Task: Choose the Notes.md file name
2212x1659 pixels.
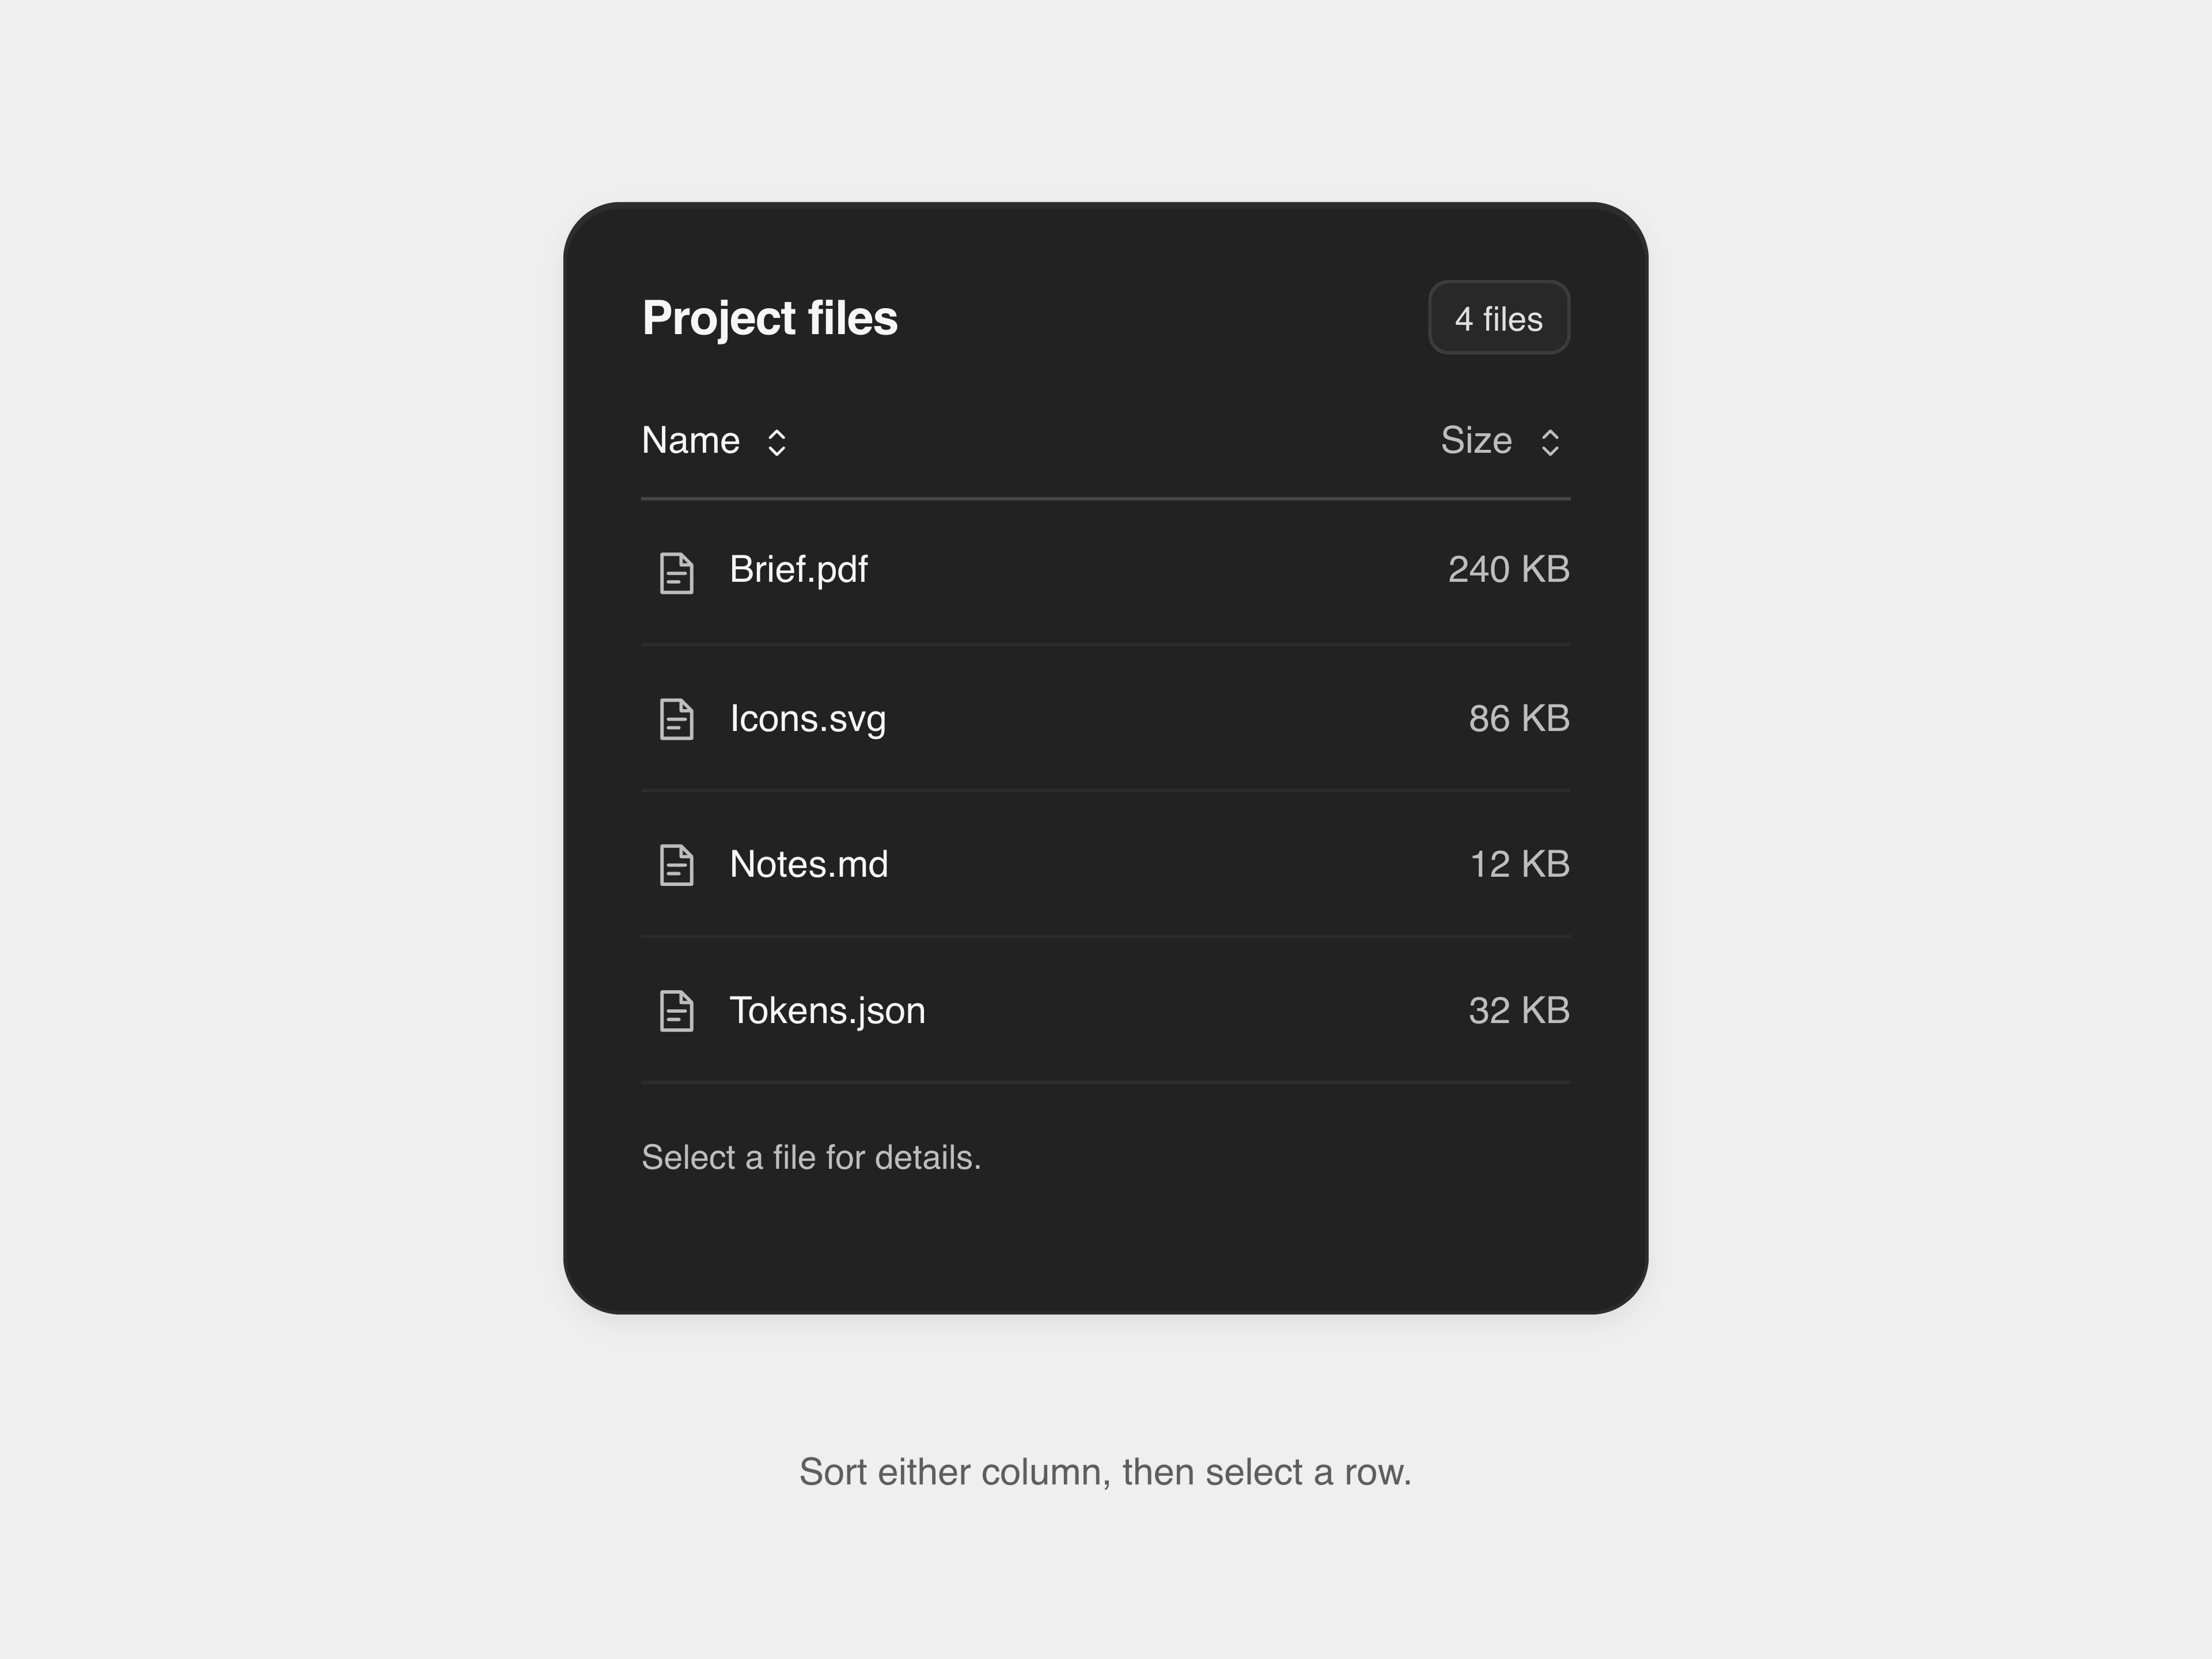Action: 809,864
